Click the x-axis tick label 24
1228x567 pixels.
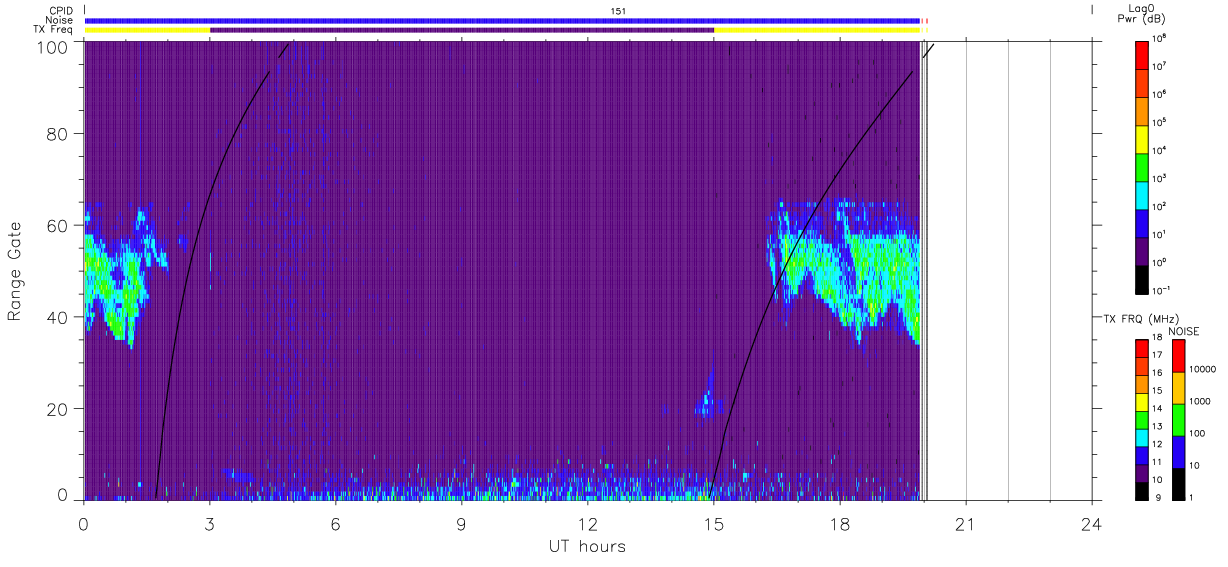(1091, 525)
